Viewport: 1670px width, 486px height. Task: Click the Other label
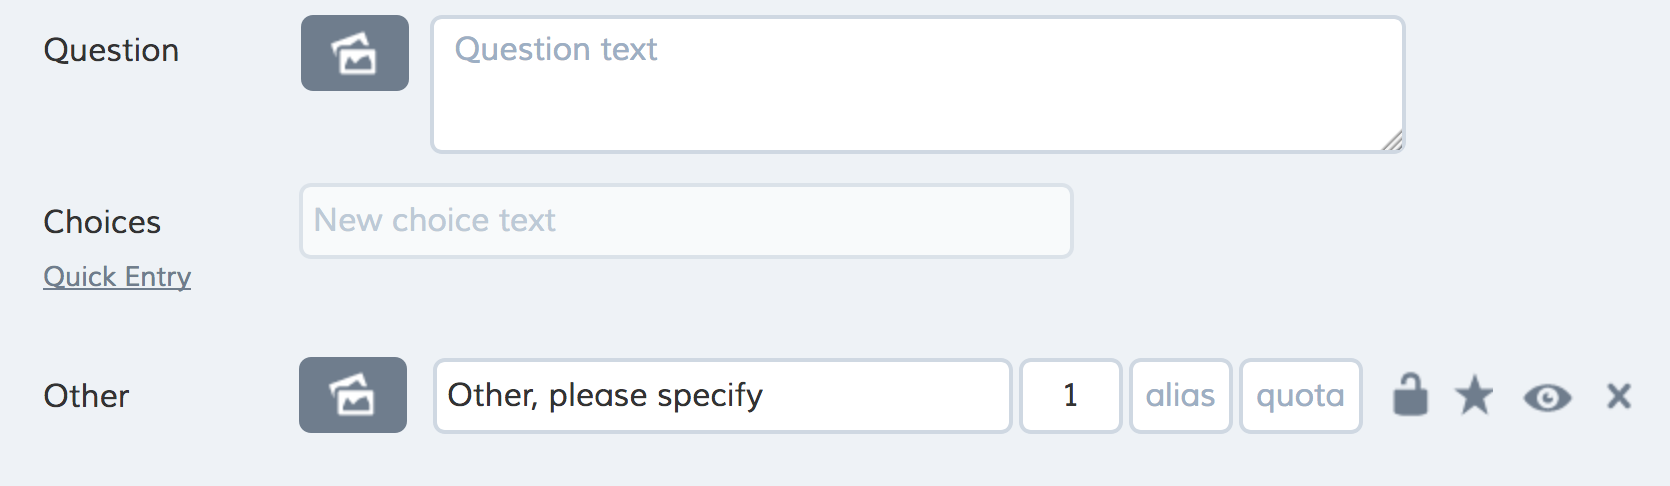(86, 396)
